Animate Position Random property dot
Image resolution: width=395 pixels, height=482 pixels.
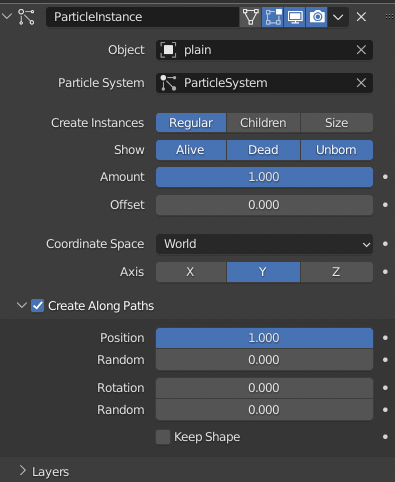[x=385, y=360]
